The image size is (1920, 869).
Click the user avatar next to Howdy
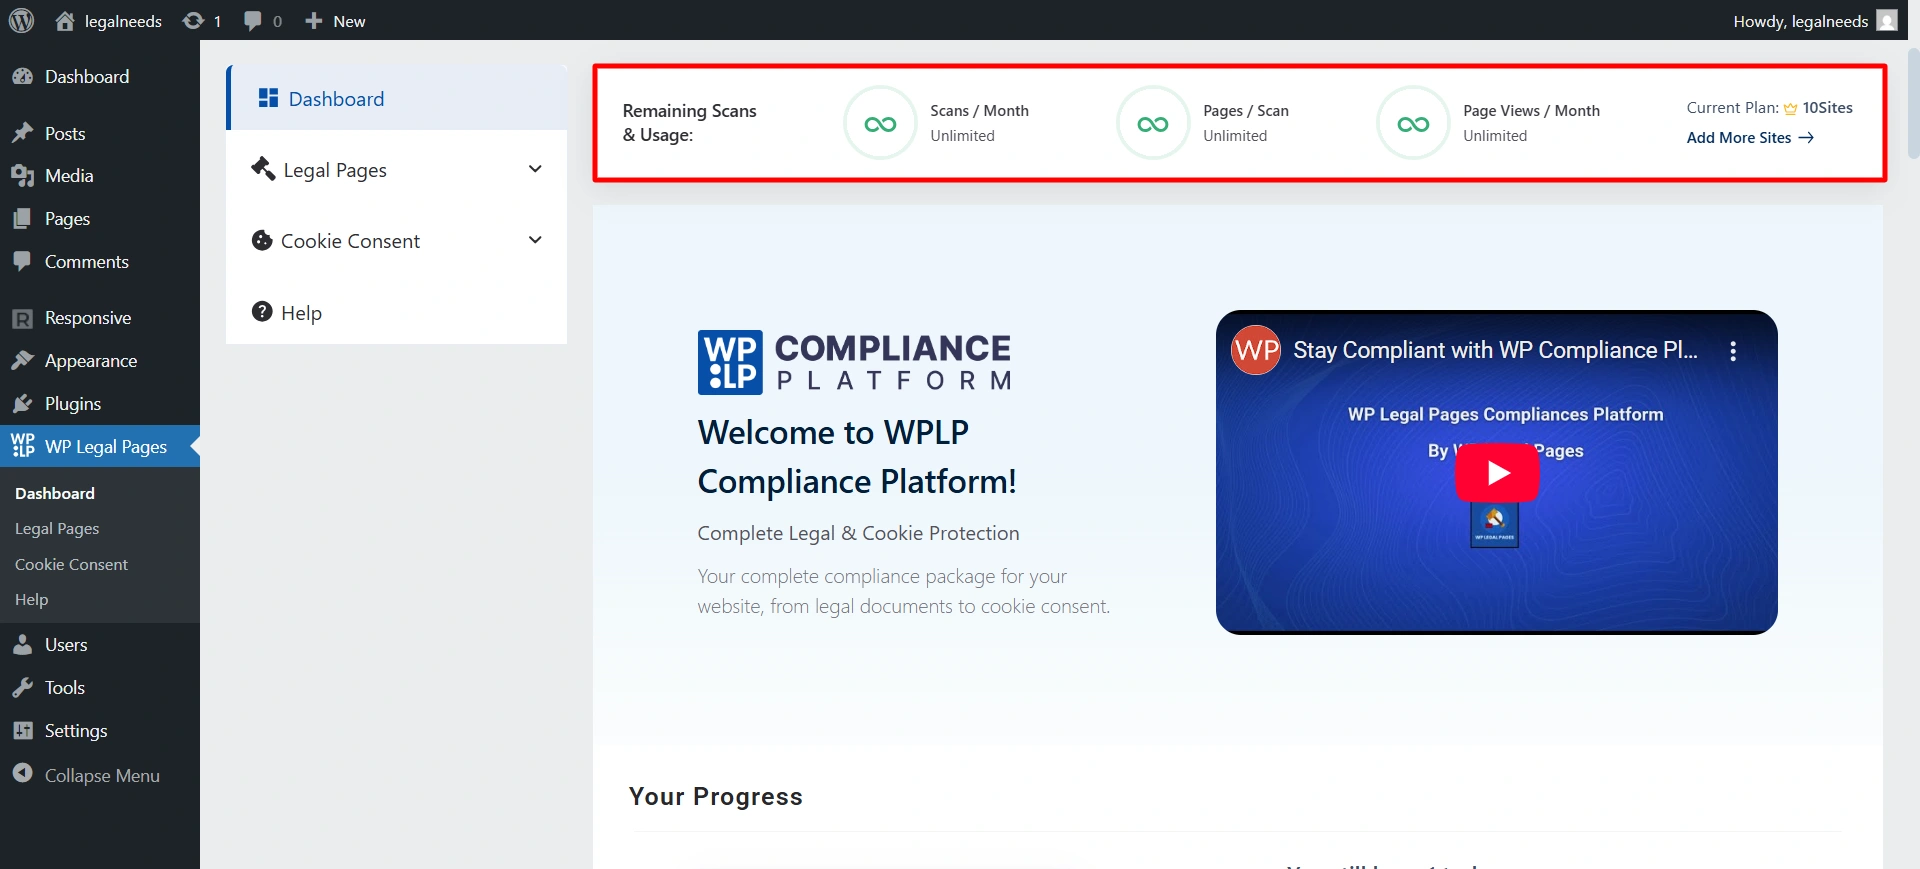click(x=1886, y=21)
